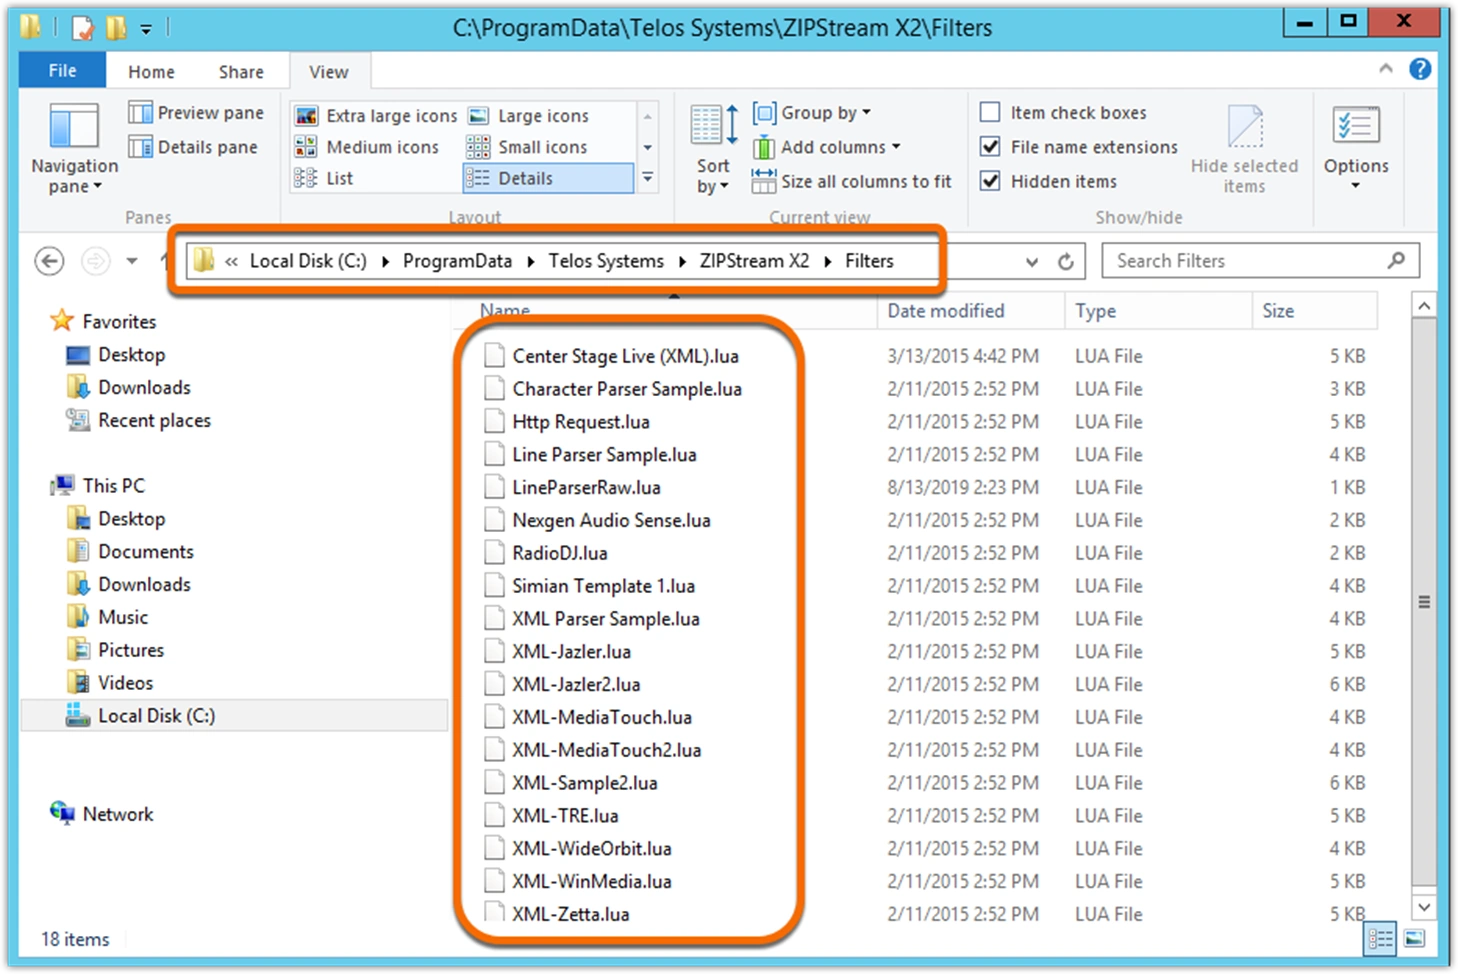Image resolution: width=1458 pixels, height=974 pixels.
Task: Select Details layout view
Action: pos(548,178)
